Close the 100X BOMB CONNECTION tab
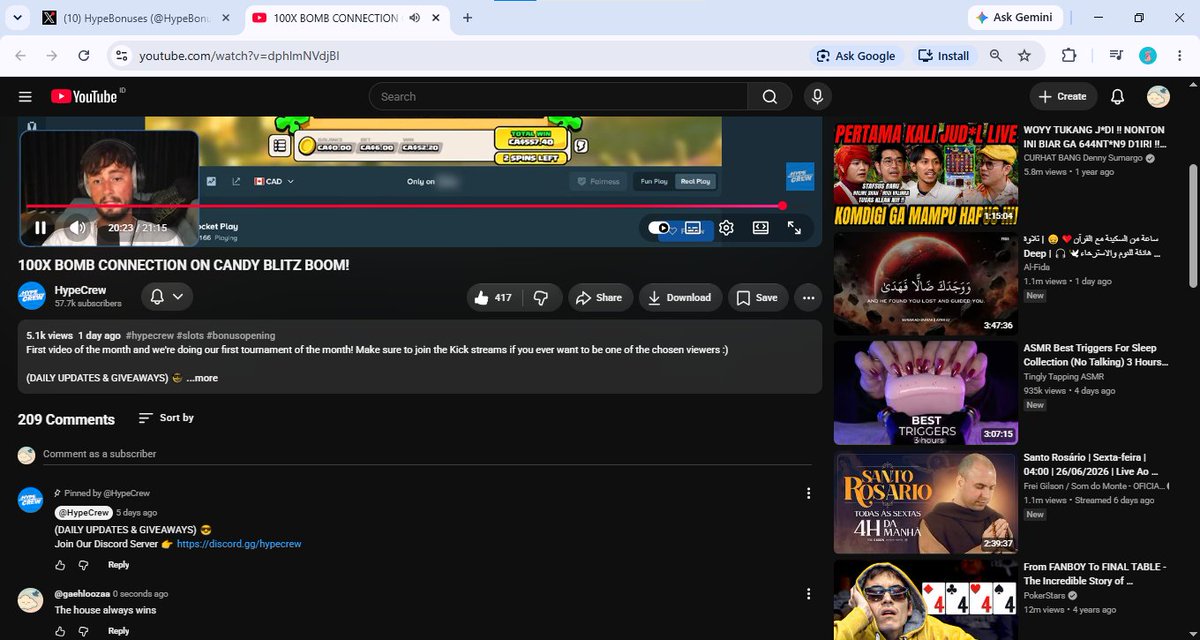Viewport: 1200px width, 640px height. click(x=435, y=18)
